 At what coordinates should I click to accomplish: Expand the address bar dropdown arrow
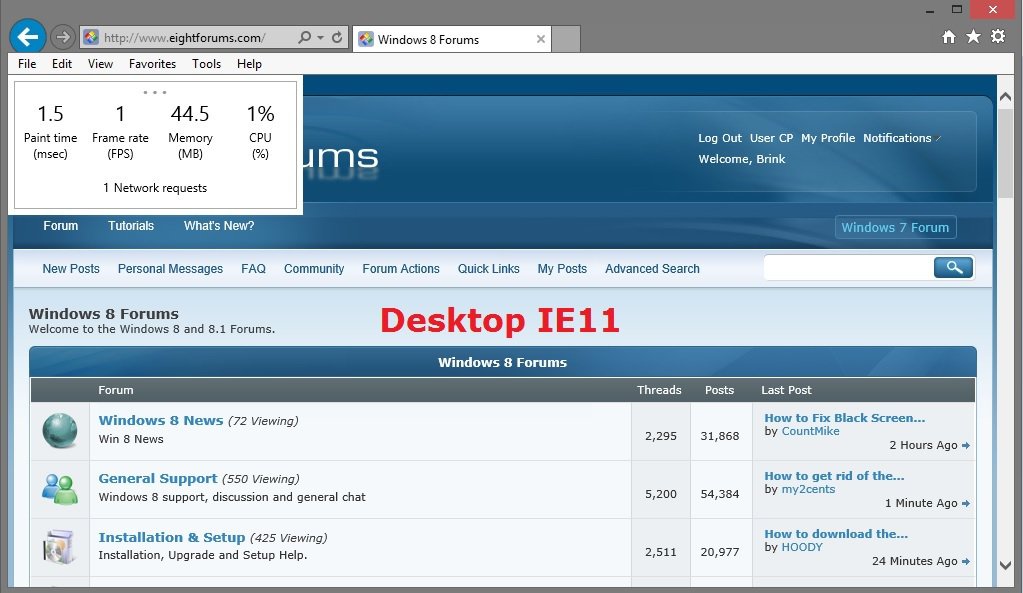tap(320, 38)
